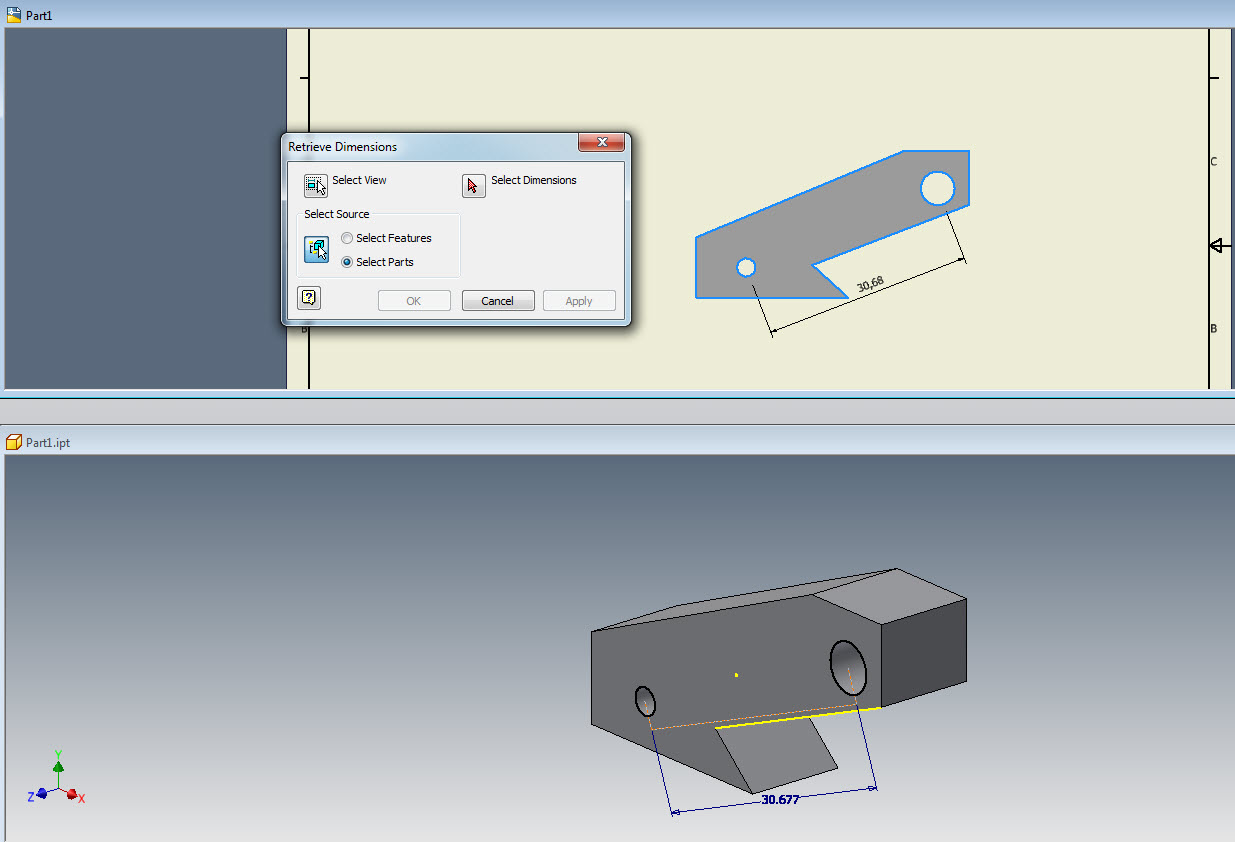Activate the Select View tool in Retrieve Dimensions
This screenshot has width=1235, height=842.
[x=315, y=185]
